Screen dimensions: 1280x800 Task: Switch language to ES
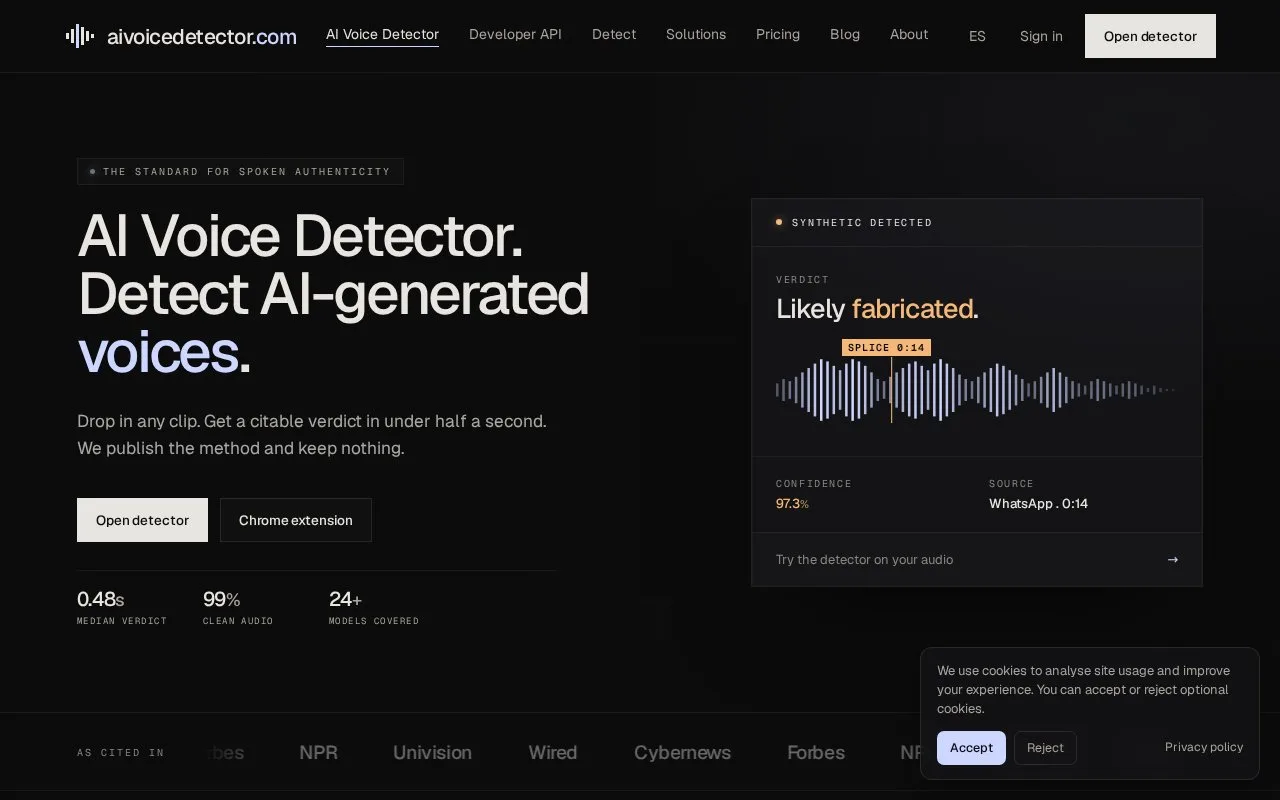click(977, 36)
